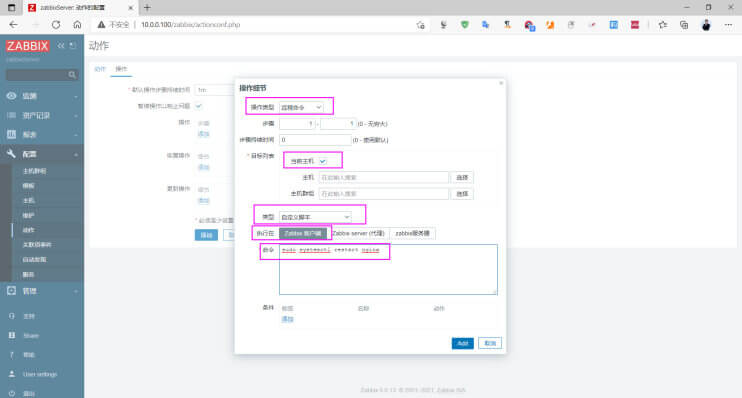Switch to the Operations tab

coord(121,69)
